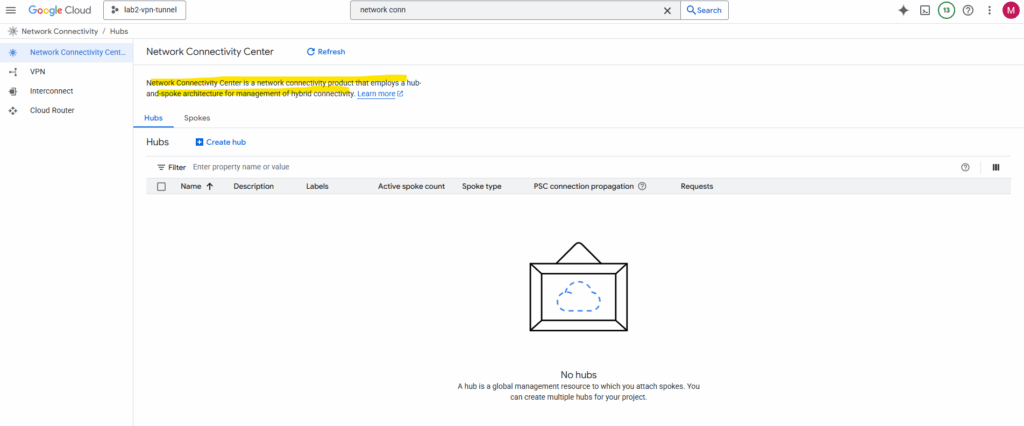Switch to the Spokes tab
1024x426 pixels.
coord(197,118)
